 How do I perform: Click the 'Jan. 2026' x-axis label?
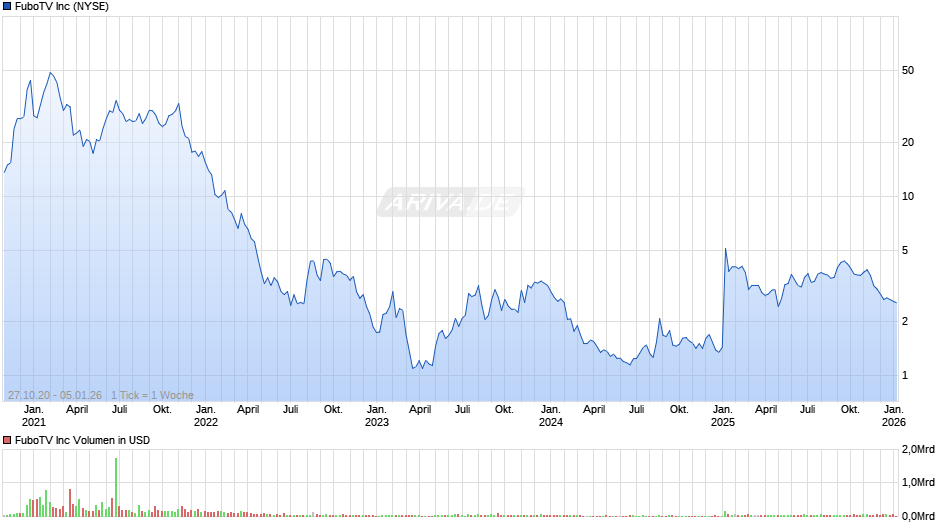(894, 416)
